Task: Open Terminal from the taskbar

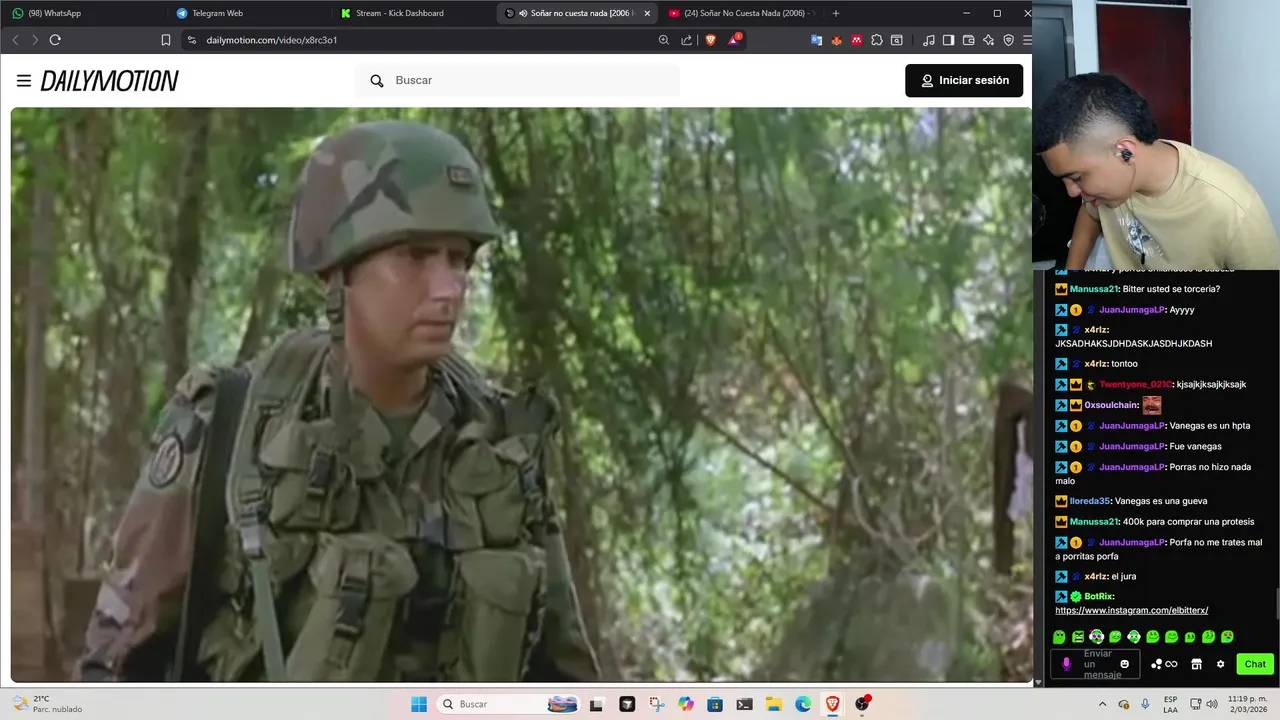Action: [x=744, y=704]
